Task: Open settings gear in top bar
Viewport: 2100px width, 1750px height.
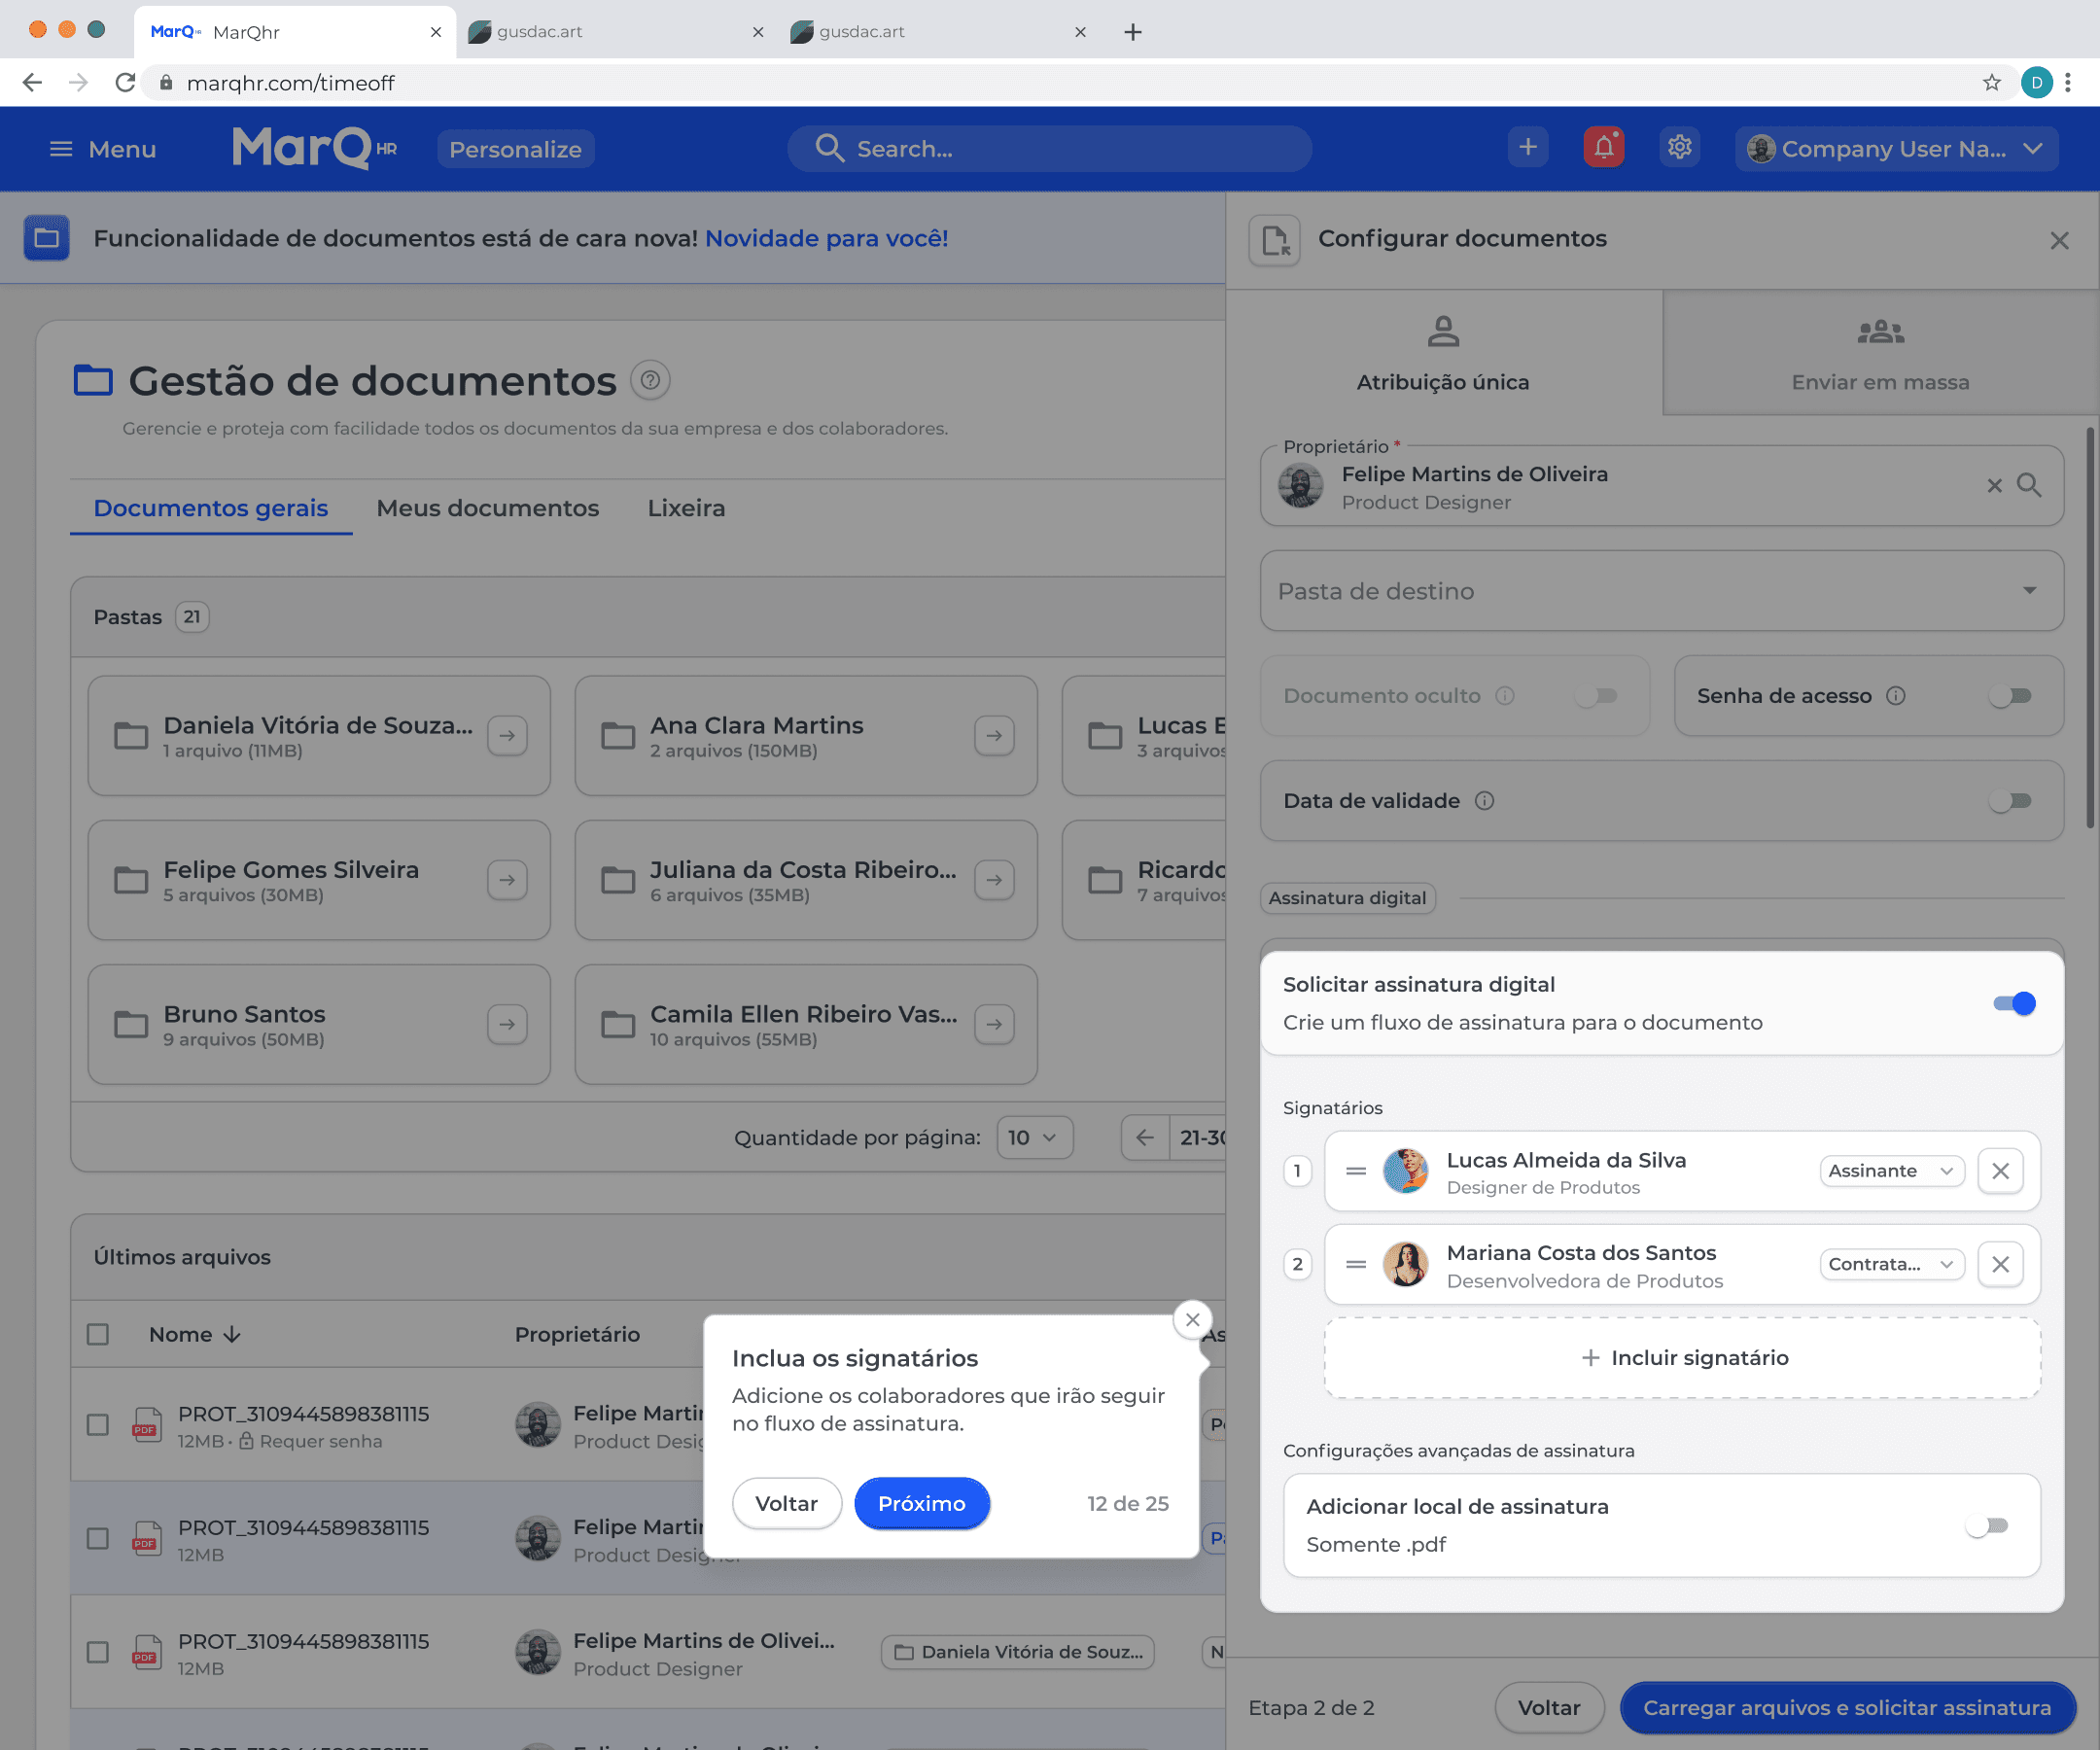Action: (x=1679, y=148)
